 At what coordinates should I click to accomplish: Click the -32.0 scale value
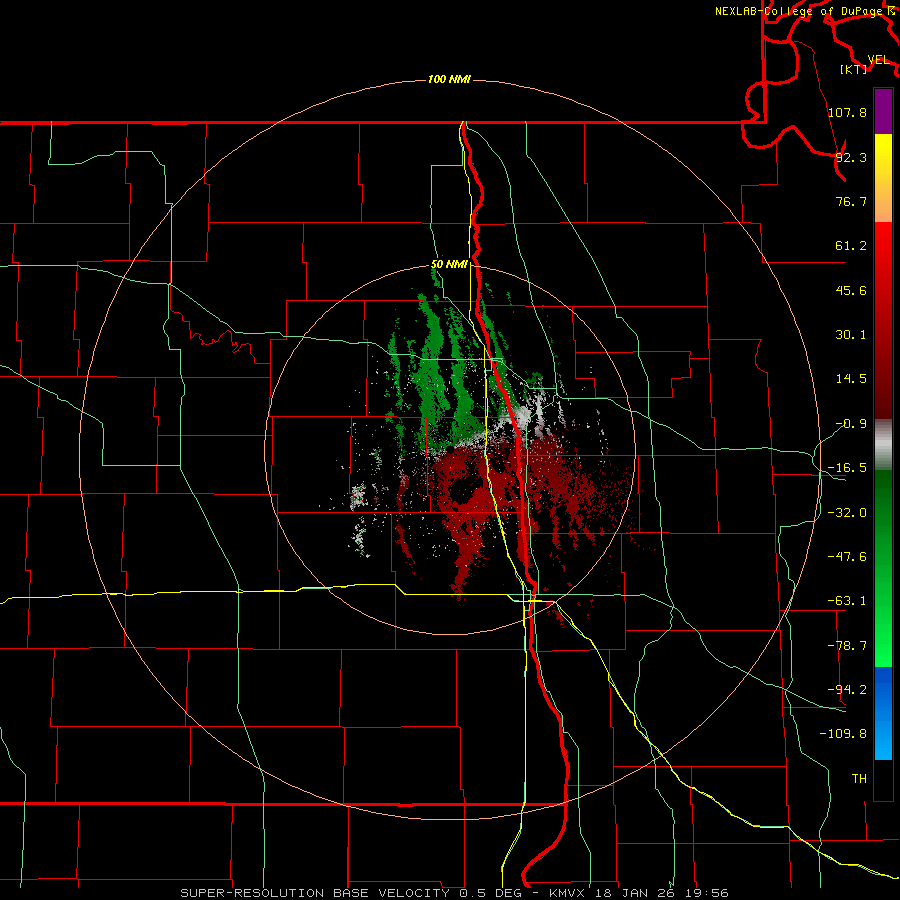847,513
